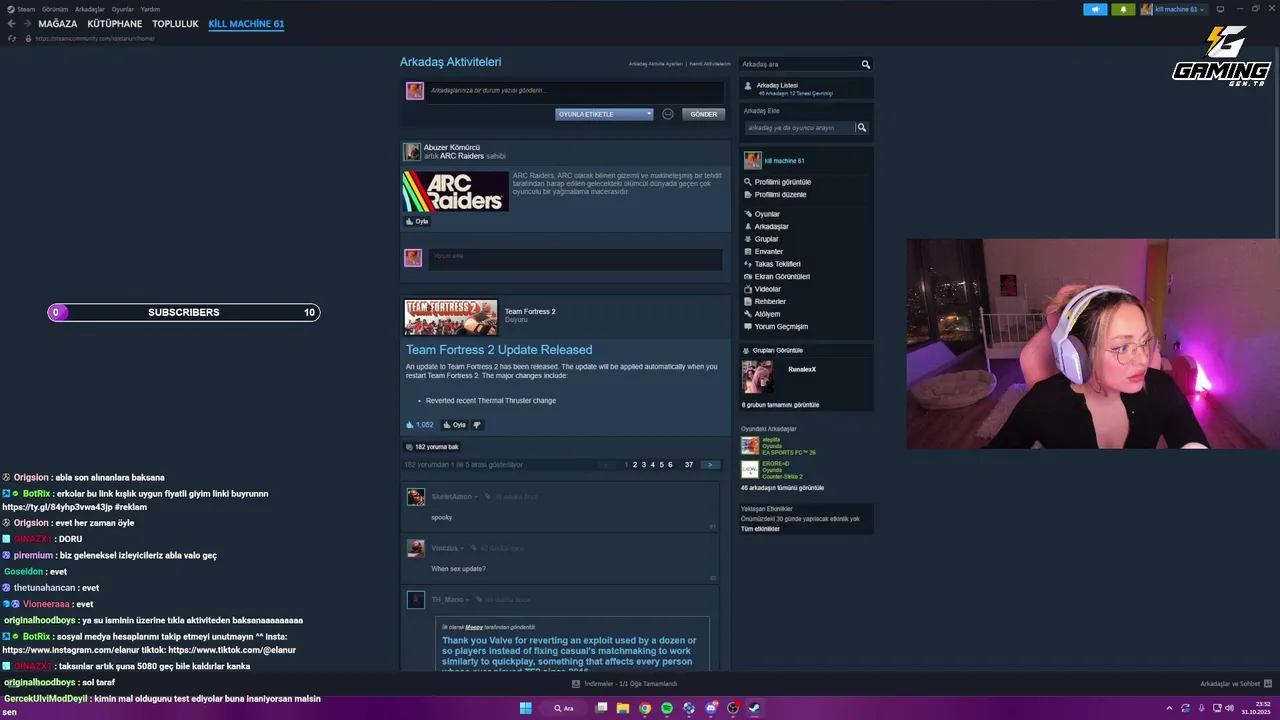Viewport: 1280px width, 720px height.
Task: Focus the Yorum ekle comment box
Action: [x=575, y=259]
